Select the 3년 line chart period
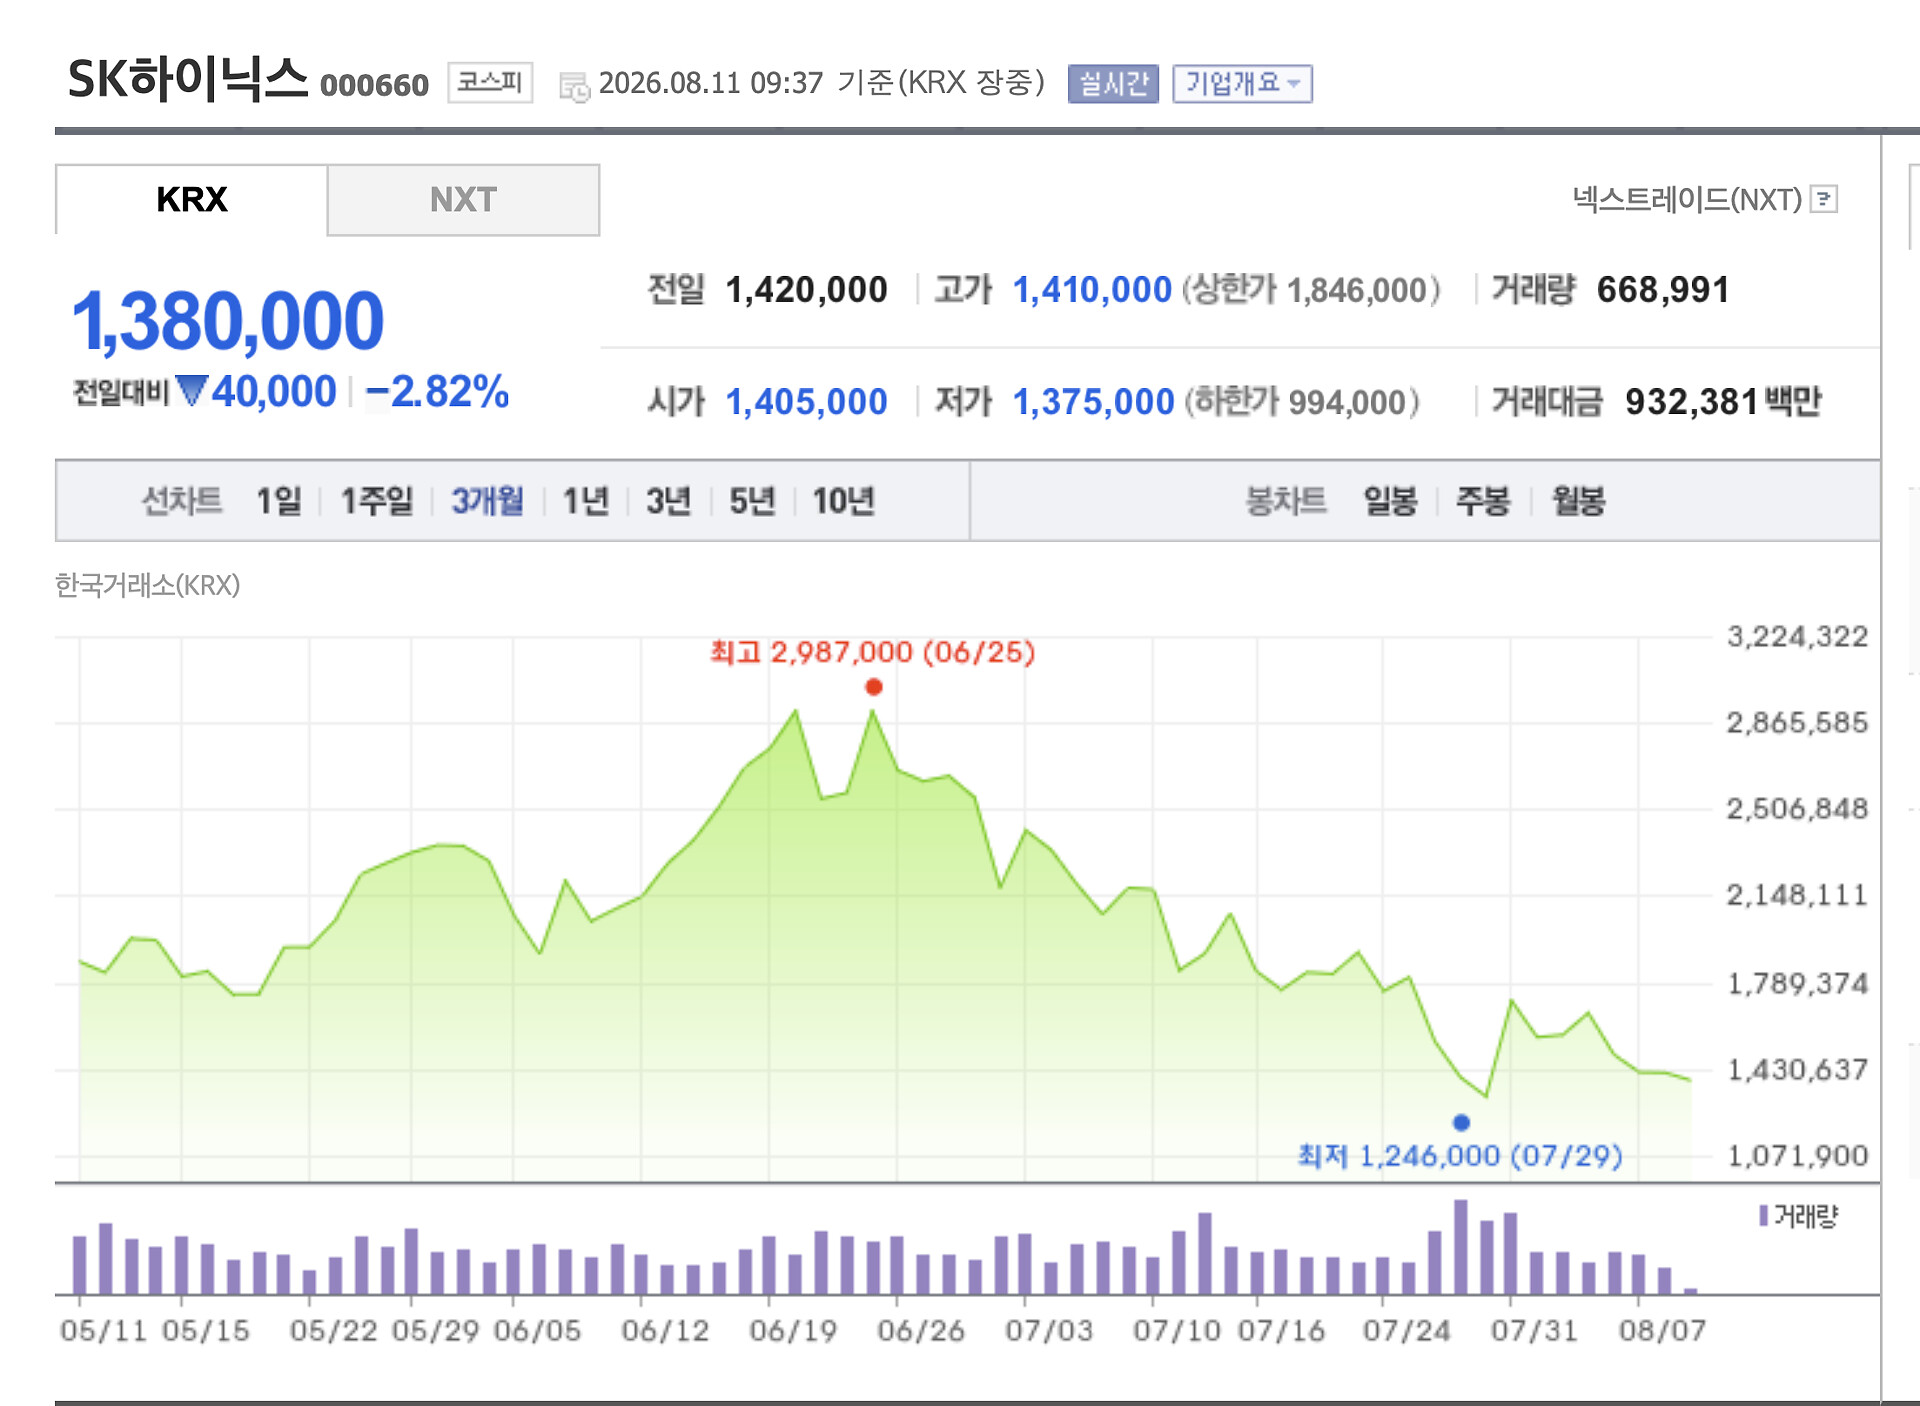 pos(669,500)
